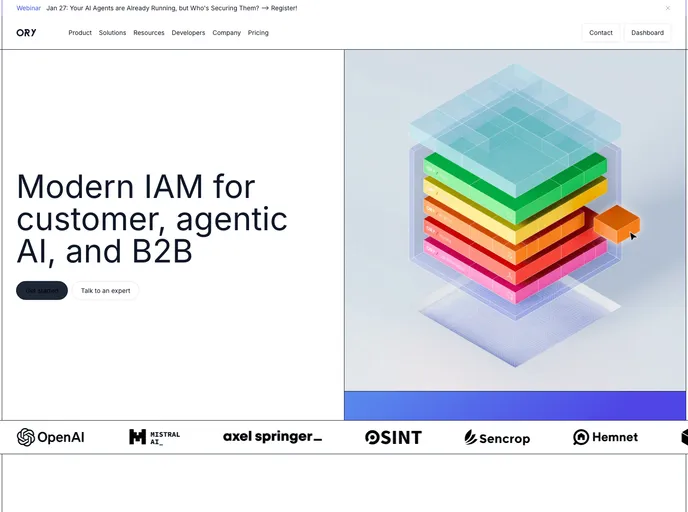Expand the Resources navigation menu
Viewport: 688px width, 512px height.
(149, 33)
